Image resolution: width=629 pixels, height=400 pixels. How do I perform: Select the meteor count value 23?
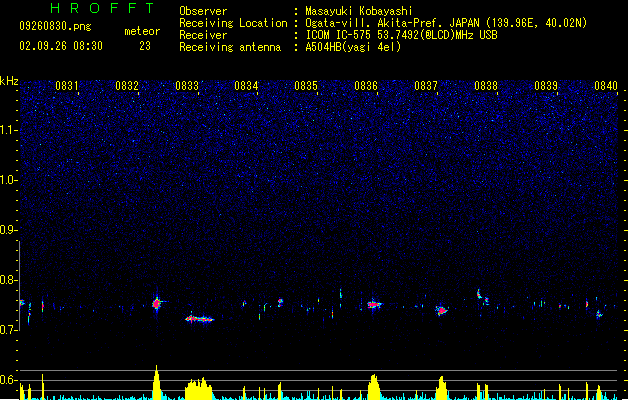pyautogui.click(x=145, y=46)
